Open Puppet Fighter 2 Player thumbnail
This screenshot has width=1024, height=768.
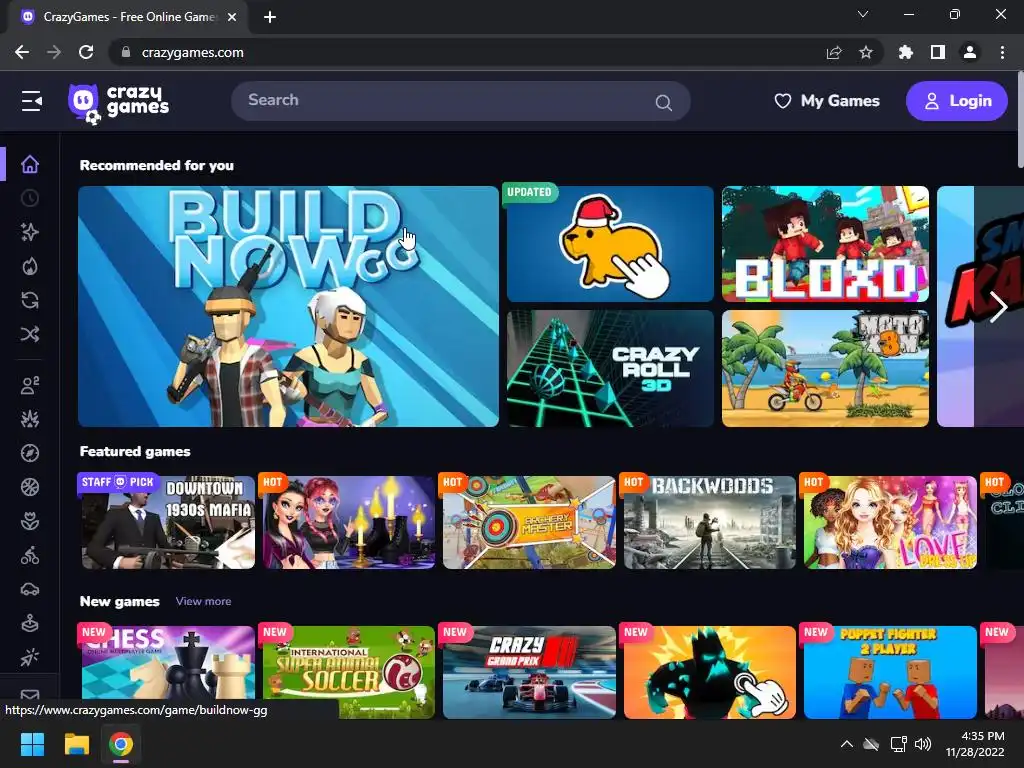click(x=890, y=672)
